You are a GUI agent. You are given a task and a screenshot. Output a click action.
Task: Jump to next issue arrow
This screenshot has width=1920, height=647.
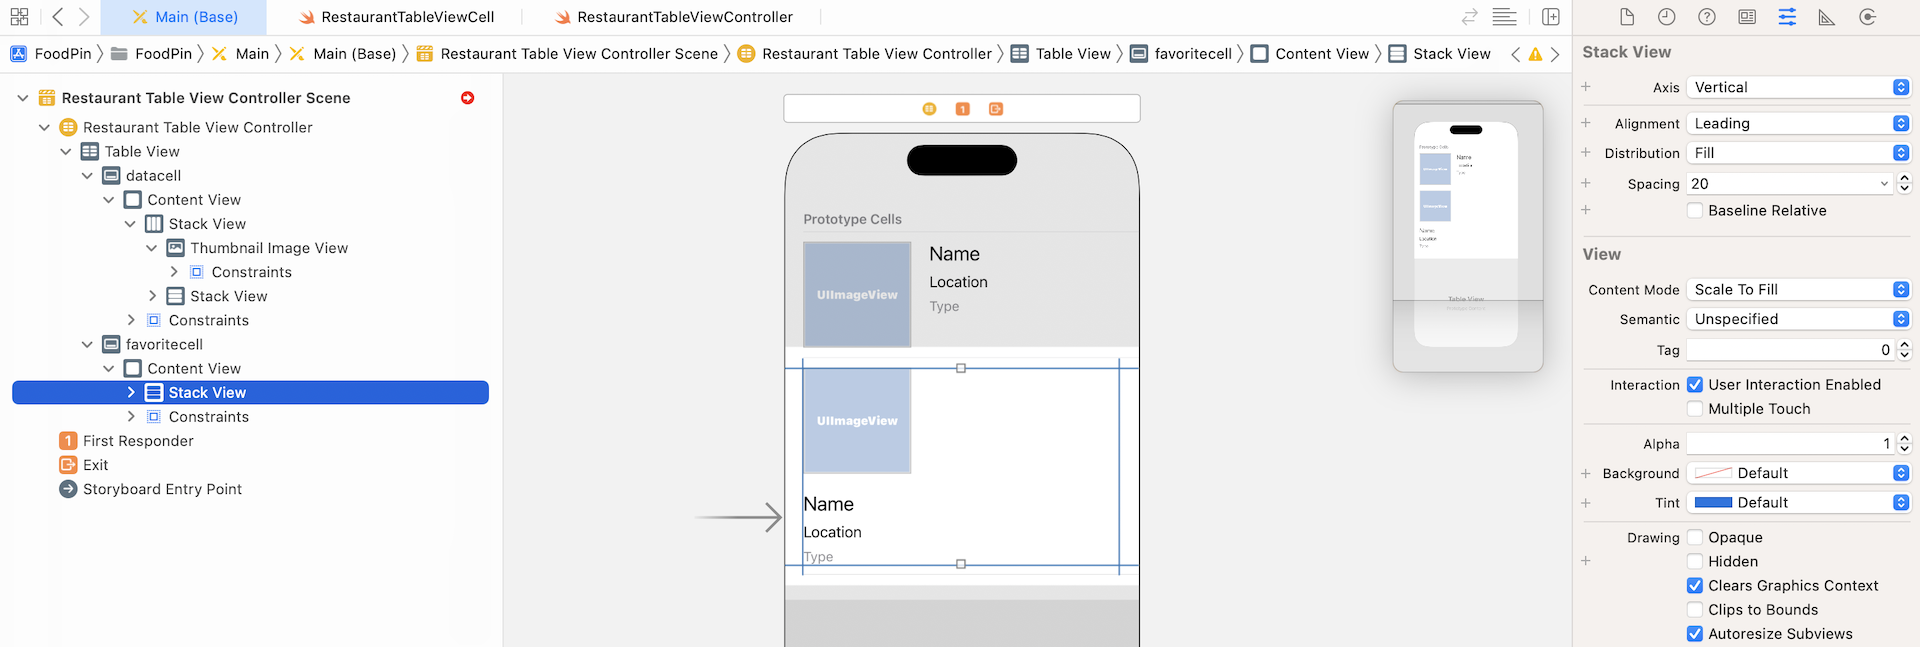[1555, 54]
